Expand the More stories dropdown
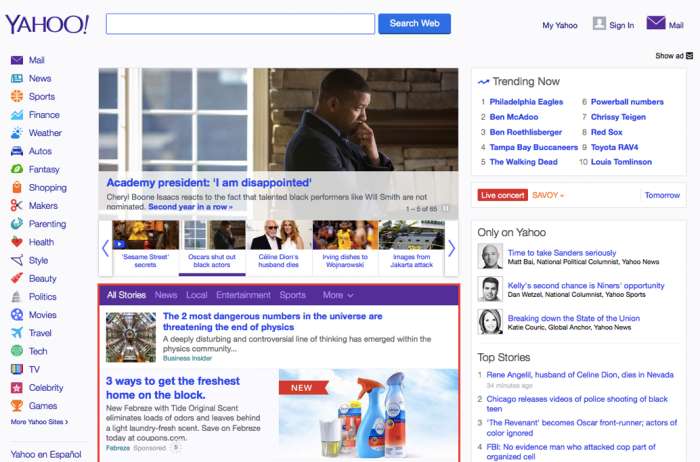The width and height of the screenshot is (700, 462). click(x=338, y=295)
